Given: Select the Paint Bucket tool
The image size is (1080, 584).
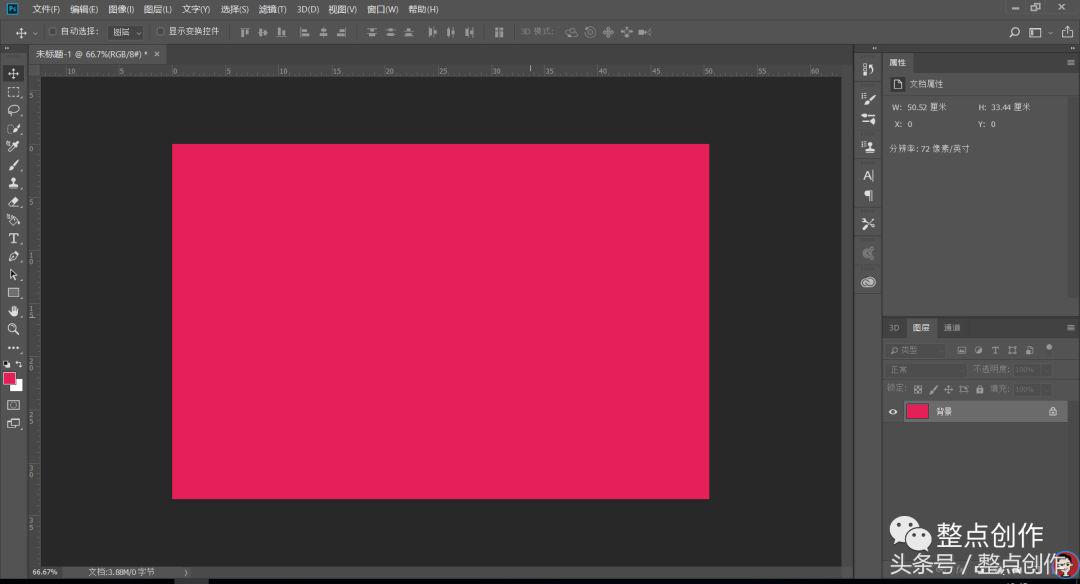Looking at the screenshot, I should [x=13, y=220].
